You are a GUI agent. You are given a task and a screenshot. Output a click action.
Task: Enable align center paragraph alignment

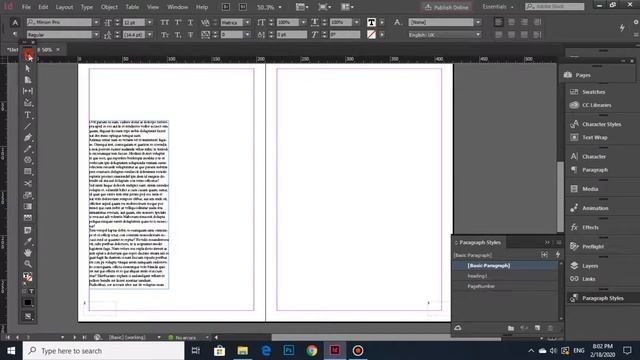point(511,22)
